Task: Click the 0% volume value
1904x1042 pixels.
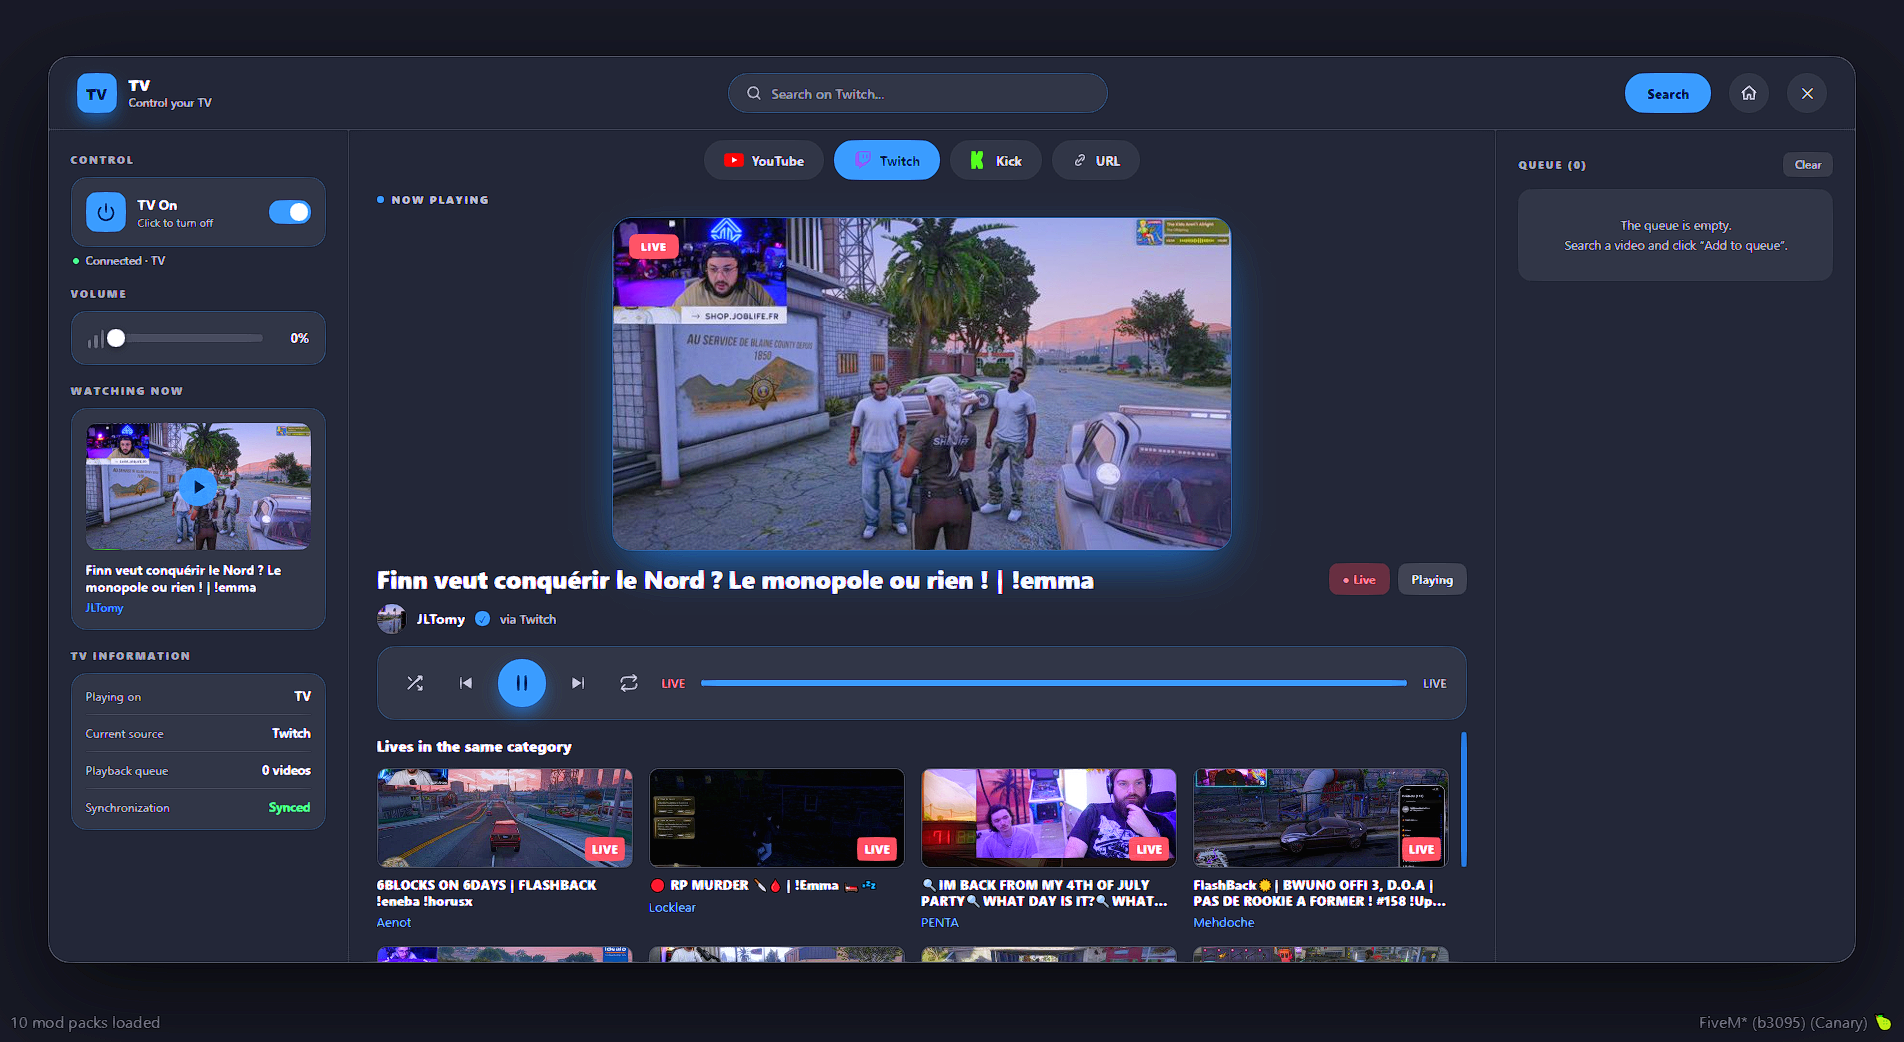Action: [x=299, y=338]
